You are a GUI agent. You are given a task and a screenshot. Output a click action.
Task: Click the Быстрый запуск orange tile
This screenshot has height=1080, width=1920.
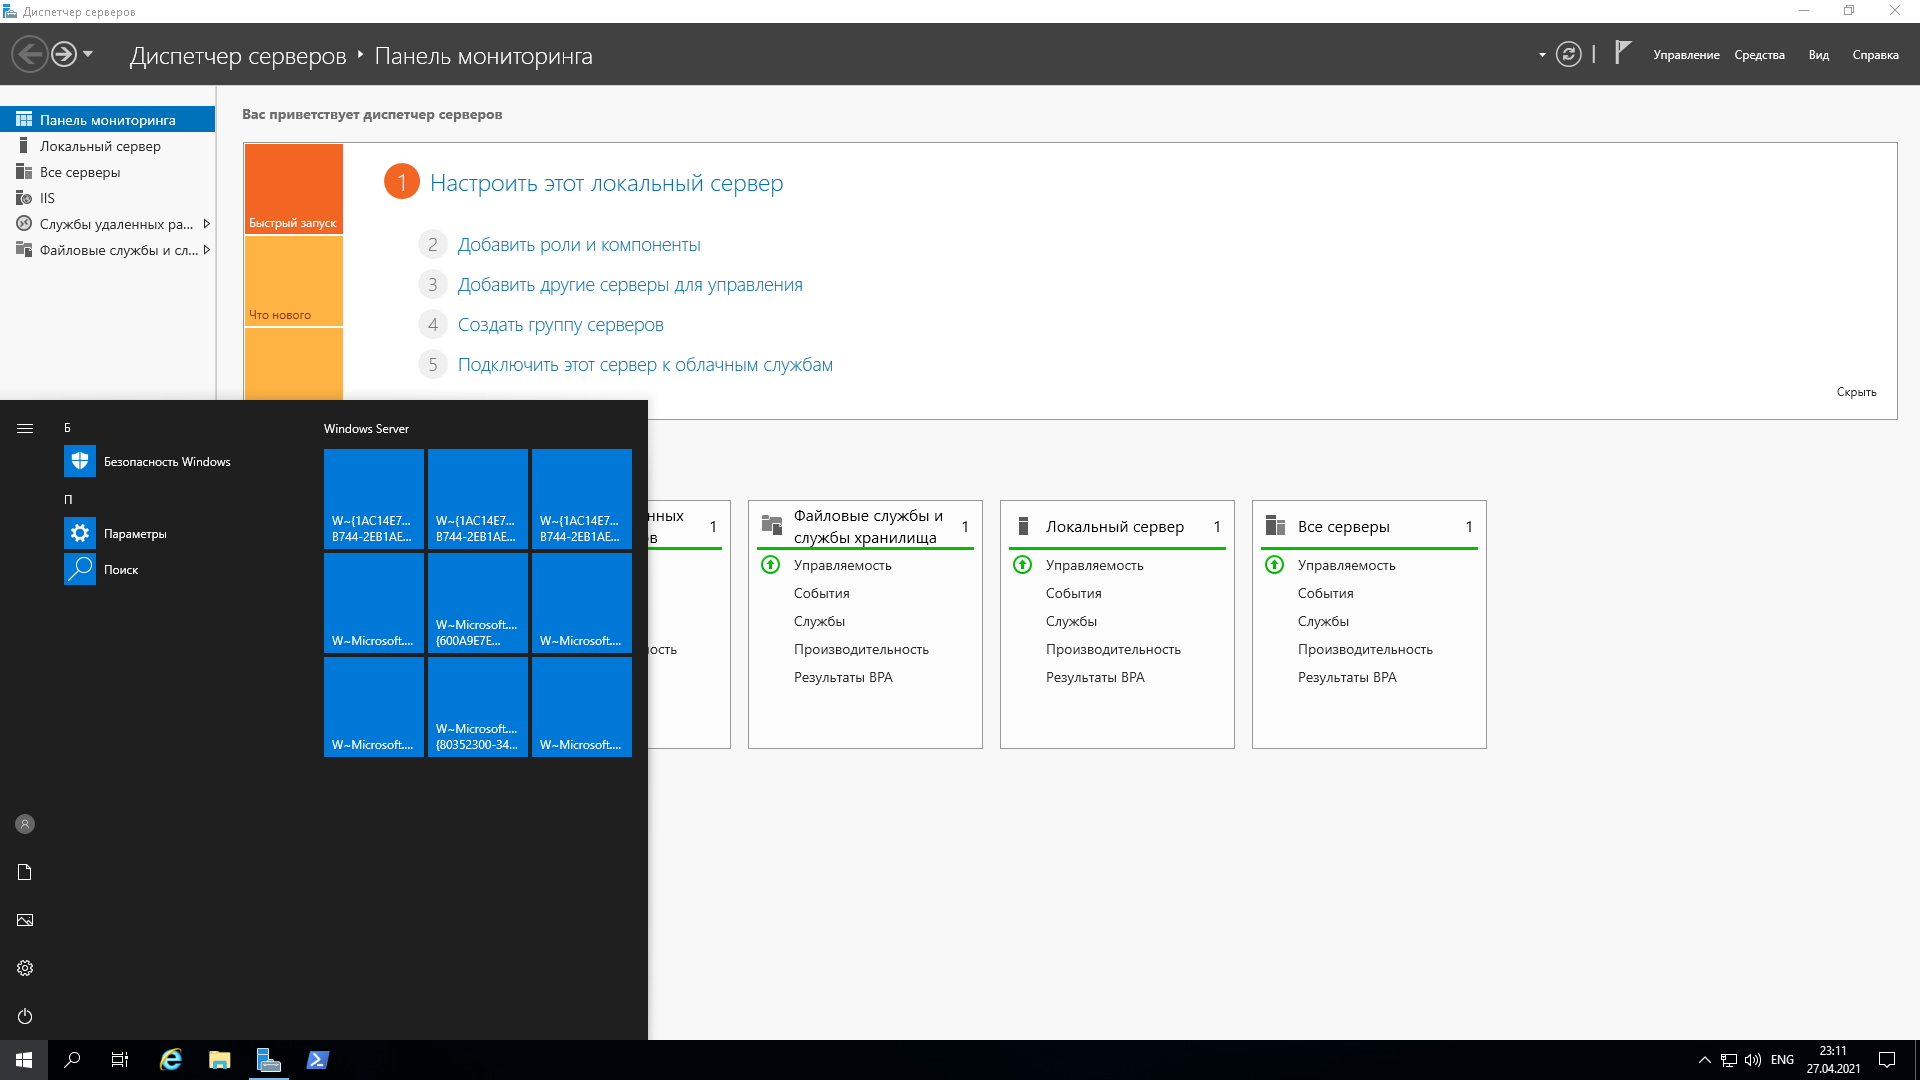tap(294, 189)
